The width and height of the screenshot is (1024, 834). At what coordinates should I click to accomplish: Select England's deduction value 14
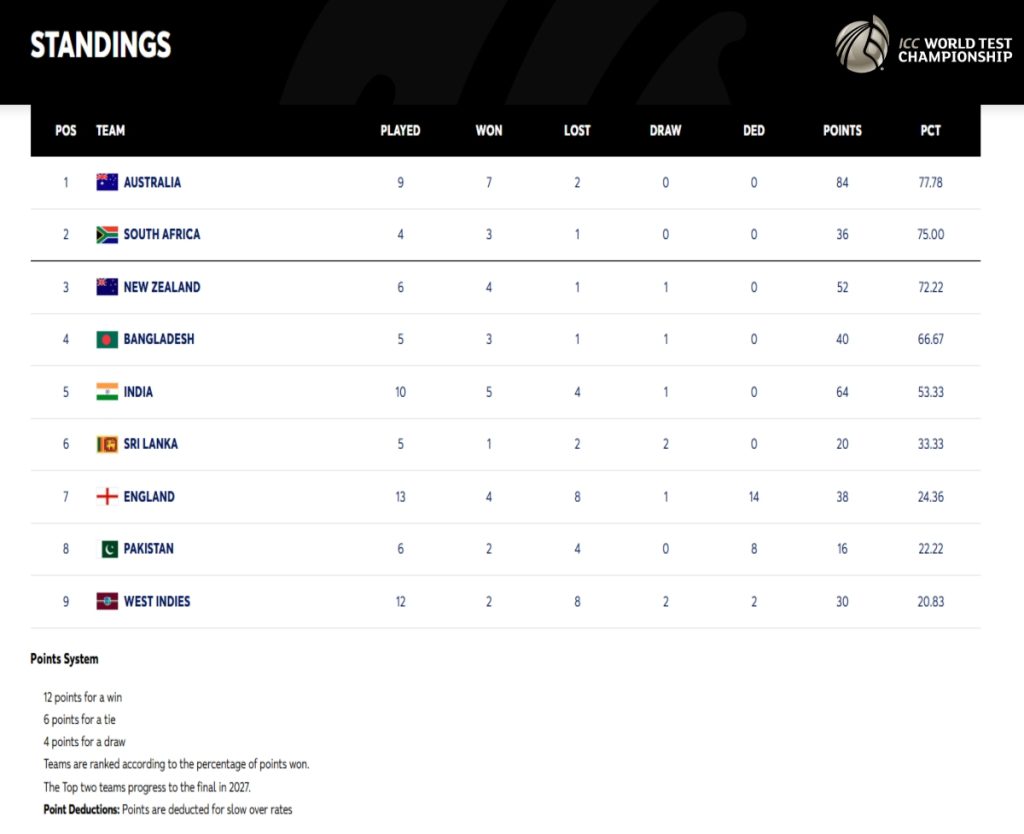[754, 497]
